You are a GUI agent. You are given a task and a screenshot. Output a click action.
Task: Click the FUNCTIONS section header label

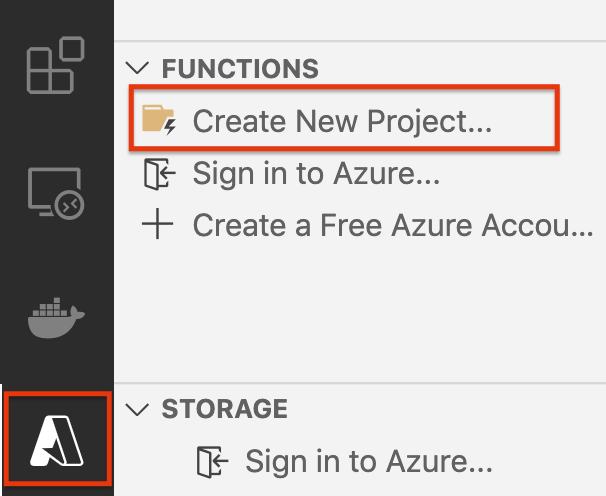pos(240,69)
